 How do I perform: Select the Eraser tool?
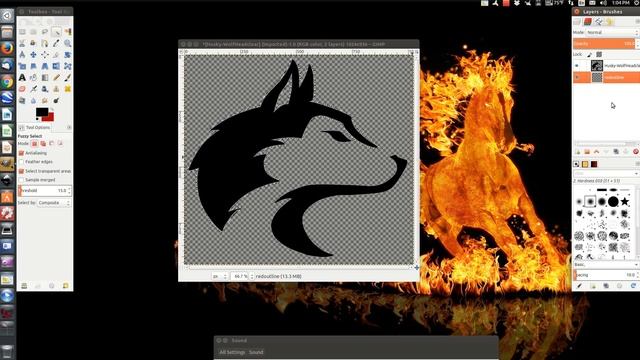[22, 89]
